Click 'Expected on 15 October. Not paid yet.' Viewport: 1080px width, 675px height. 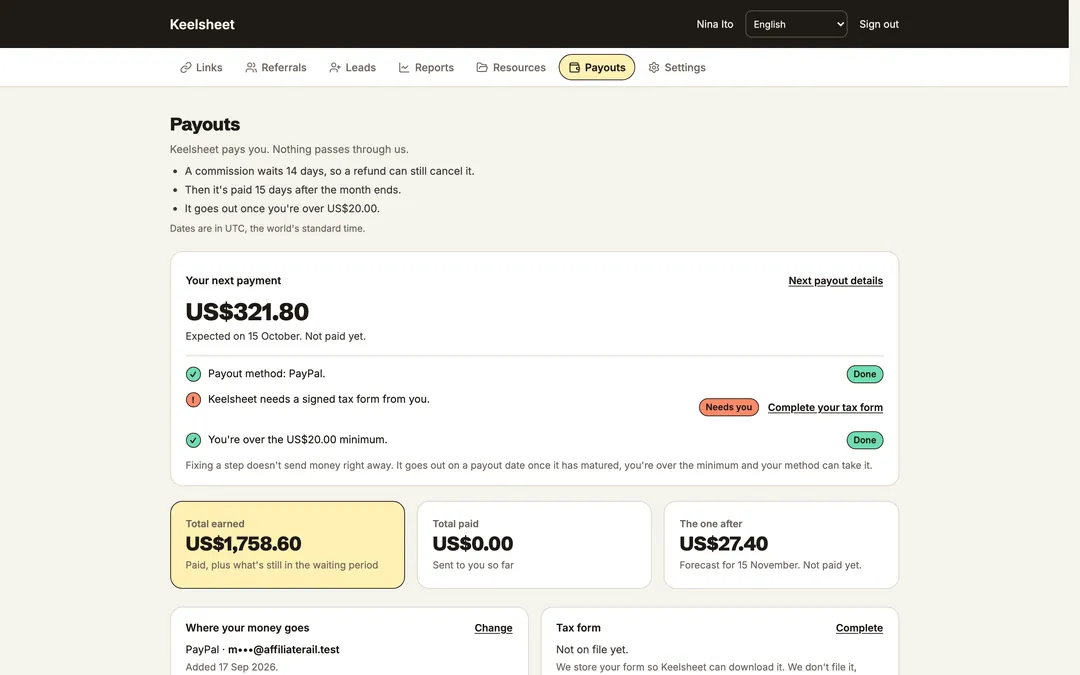[x=276, y=336]
